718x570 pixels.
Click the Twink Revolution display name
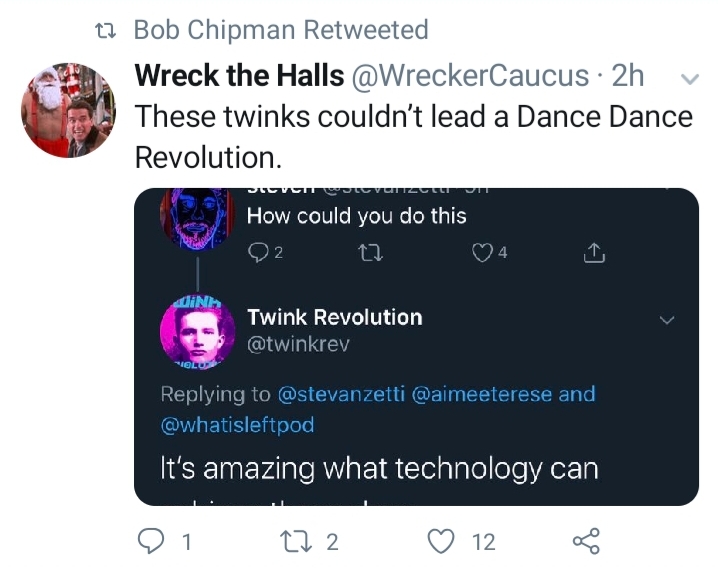334,317
